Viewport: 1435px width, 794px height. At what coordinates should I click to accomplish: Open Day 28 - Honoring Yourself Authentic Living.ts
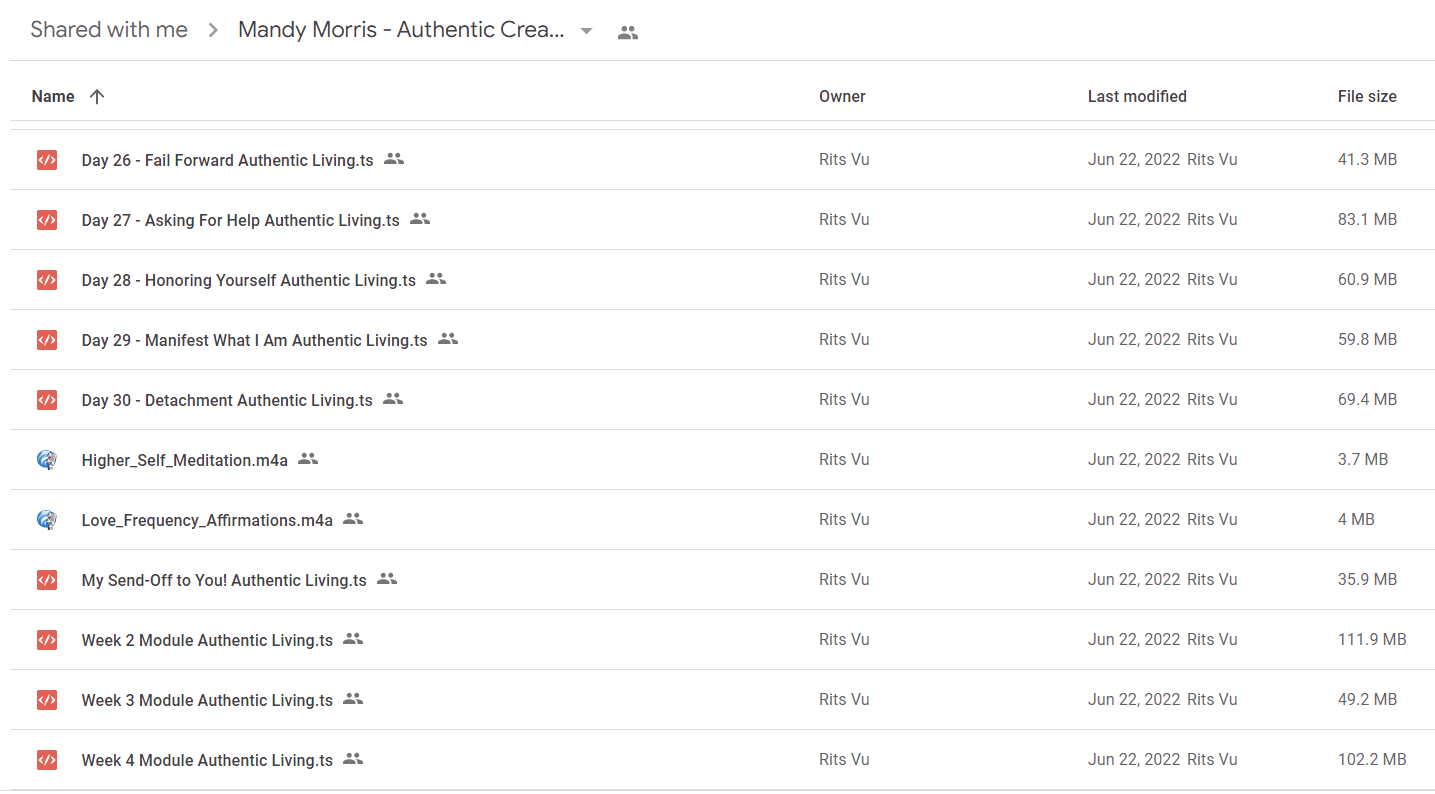point(249,280)
